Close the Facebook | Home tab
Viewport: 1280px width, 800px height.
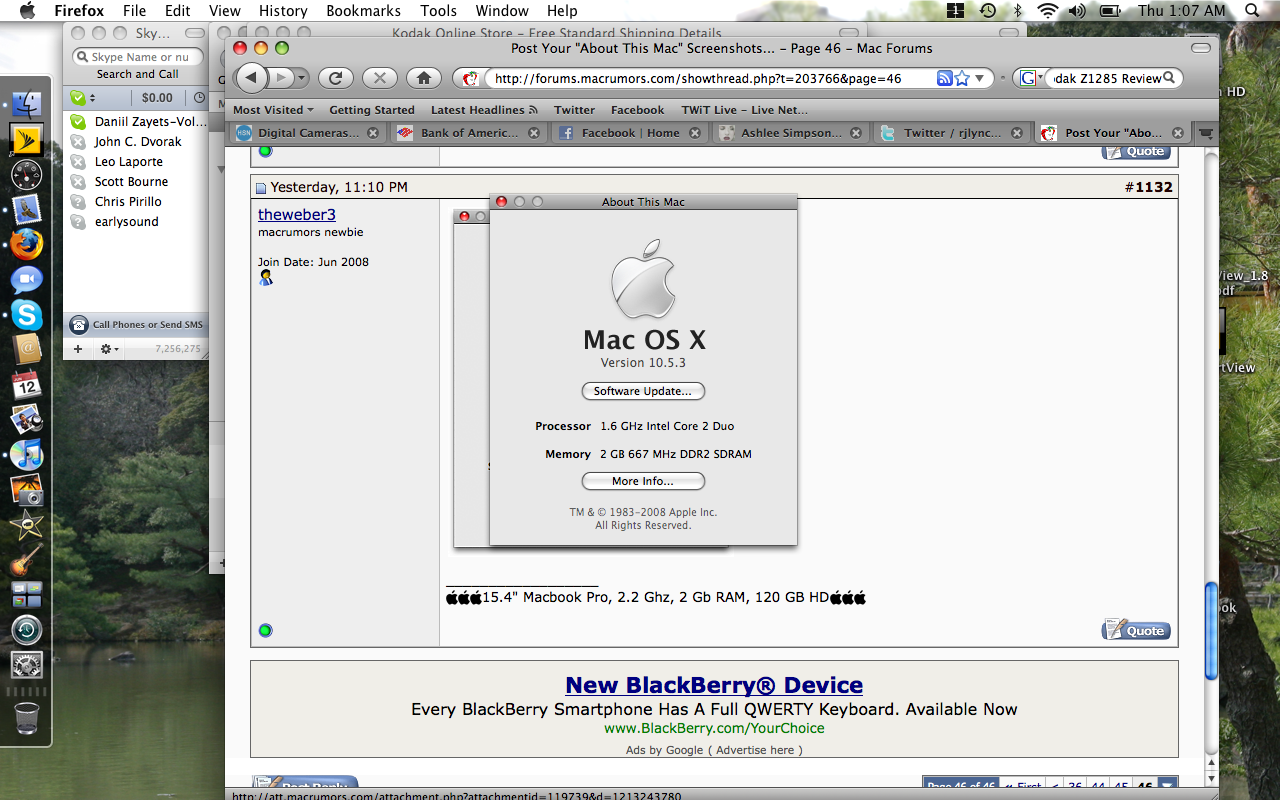pos(694,133)
